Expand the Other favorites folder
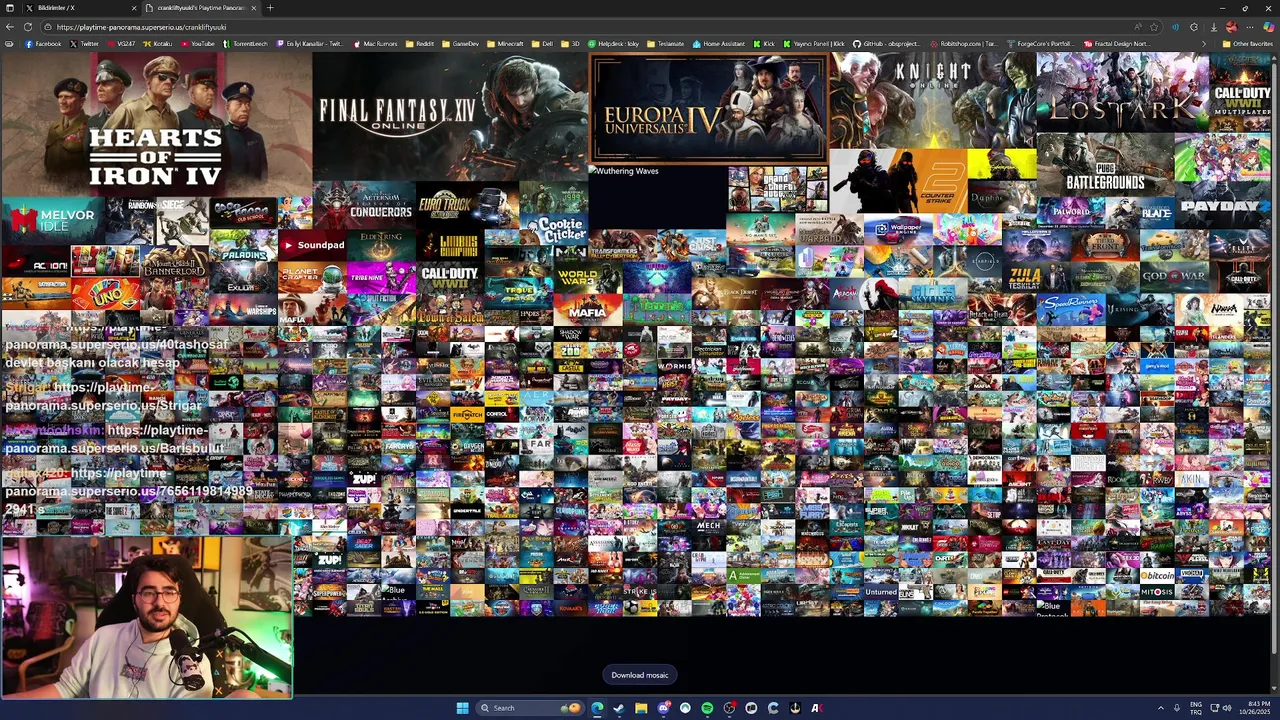The width and height of the screenshot is (1280, 720). coord(1247,44)
